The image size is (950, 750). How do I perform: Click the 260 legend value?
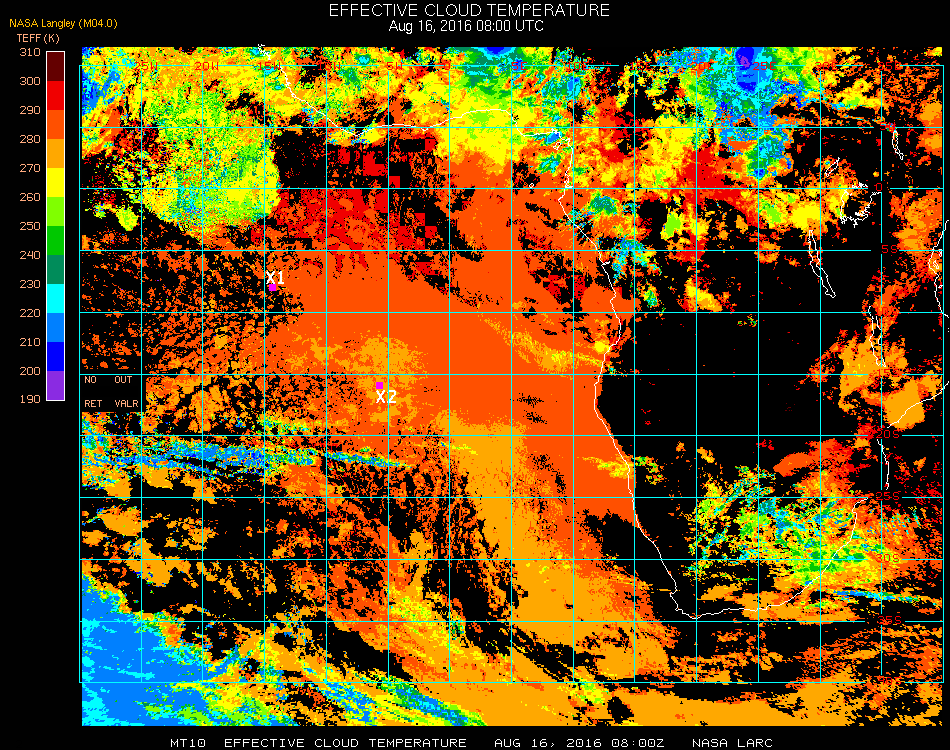pyautogui.click(x=30, y=197)
